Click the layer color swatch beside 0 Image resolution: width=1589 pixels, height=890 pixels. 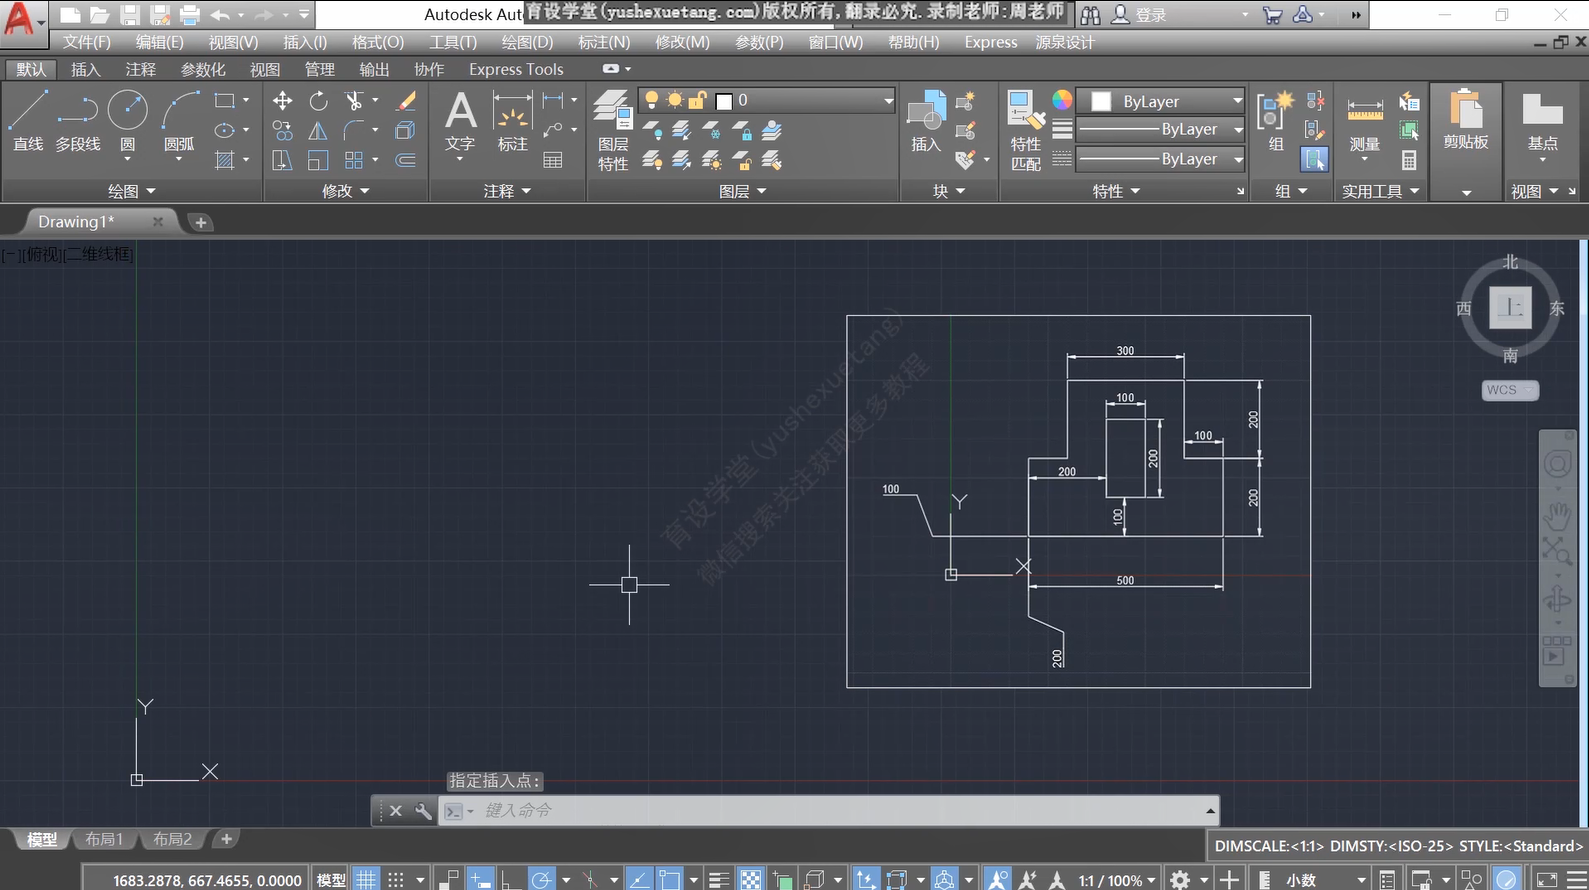(725, 101)
